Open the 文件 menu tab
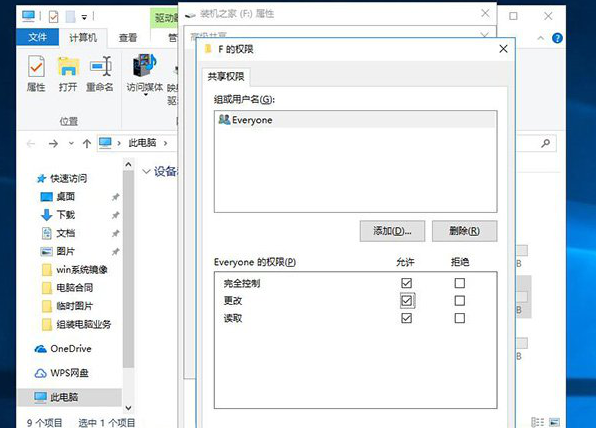Screen dimensions: 596x428 coord(37,37)
